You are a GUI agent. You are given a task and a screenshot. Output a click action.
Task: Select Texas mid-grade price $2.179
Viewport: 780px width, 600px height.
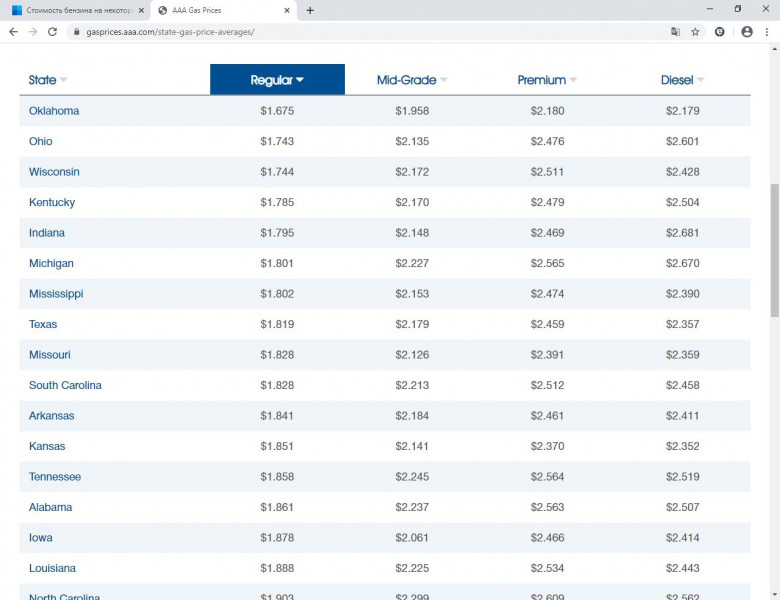(x=412, y=324)
